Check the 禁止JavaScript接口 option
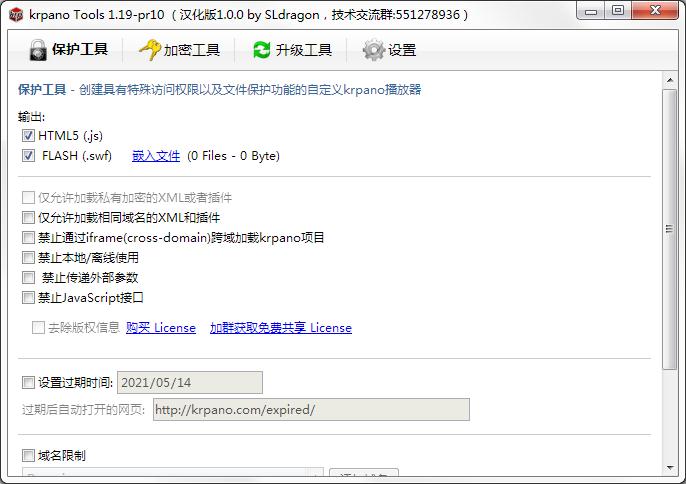This screenshot has width=686, height=484. coord(28,298)
